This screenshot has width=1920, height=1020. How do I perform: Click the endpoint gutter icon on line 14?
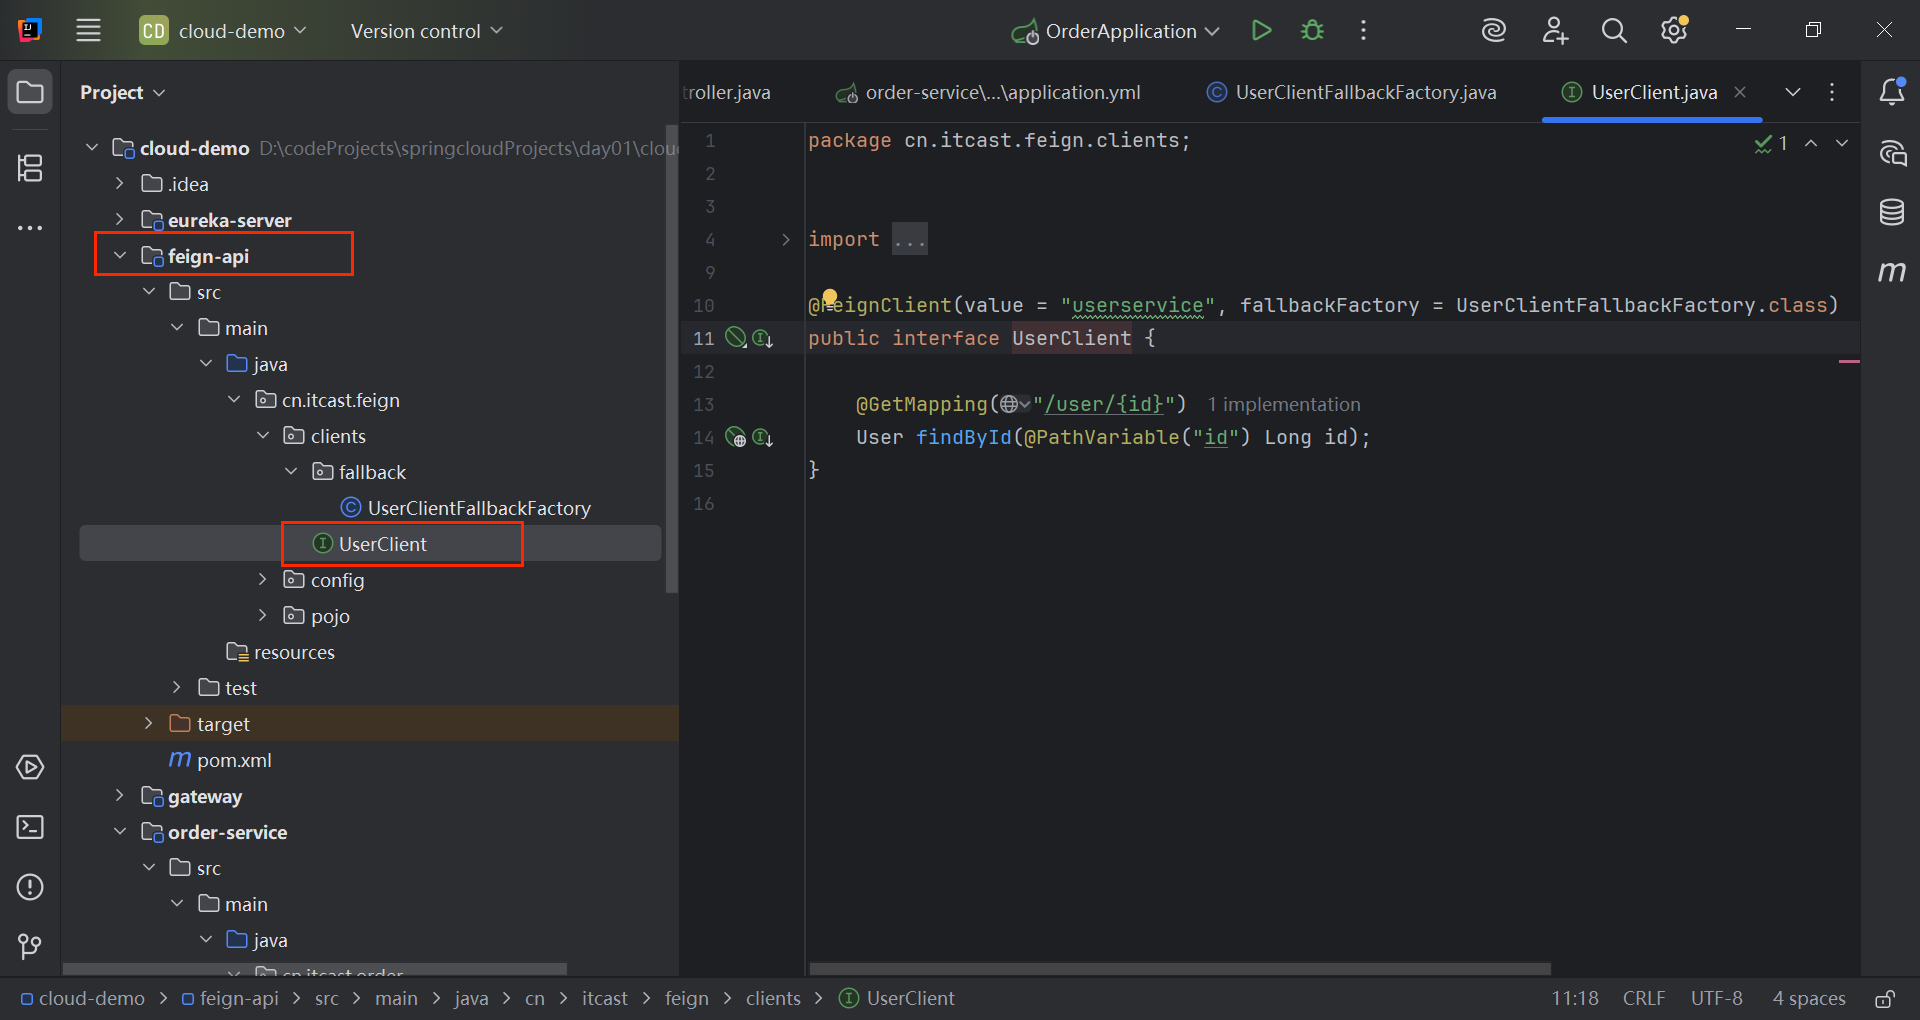click(736, 437)
